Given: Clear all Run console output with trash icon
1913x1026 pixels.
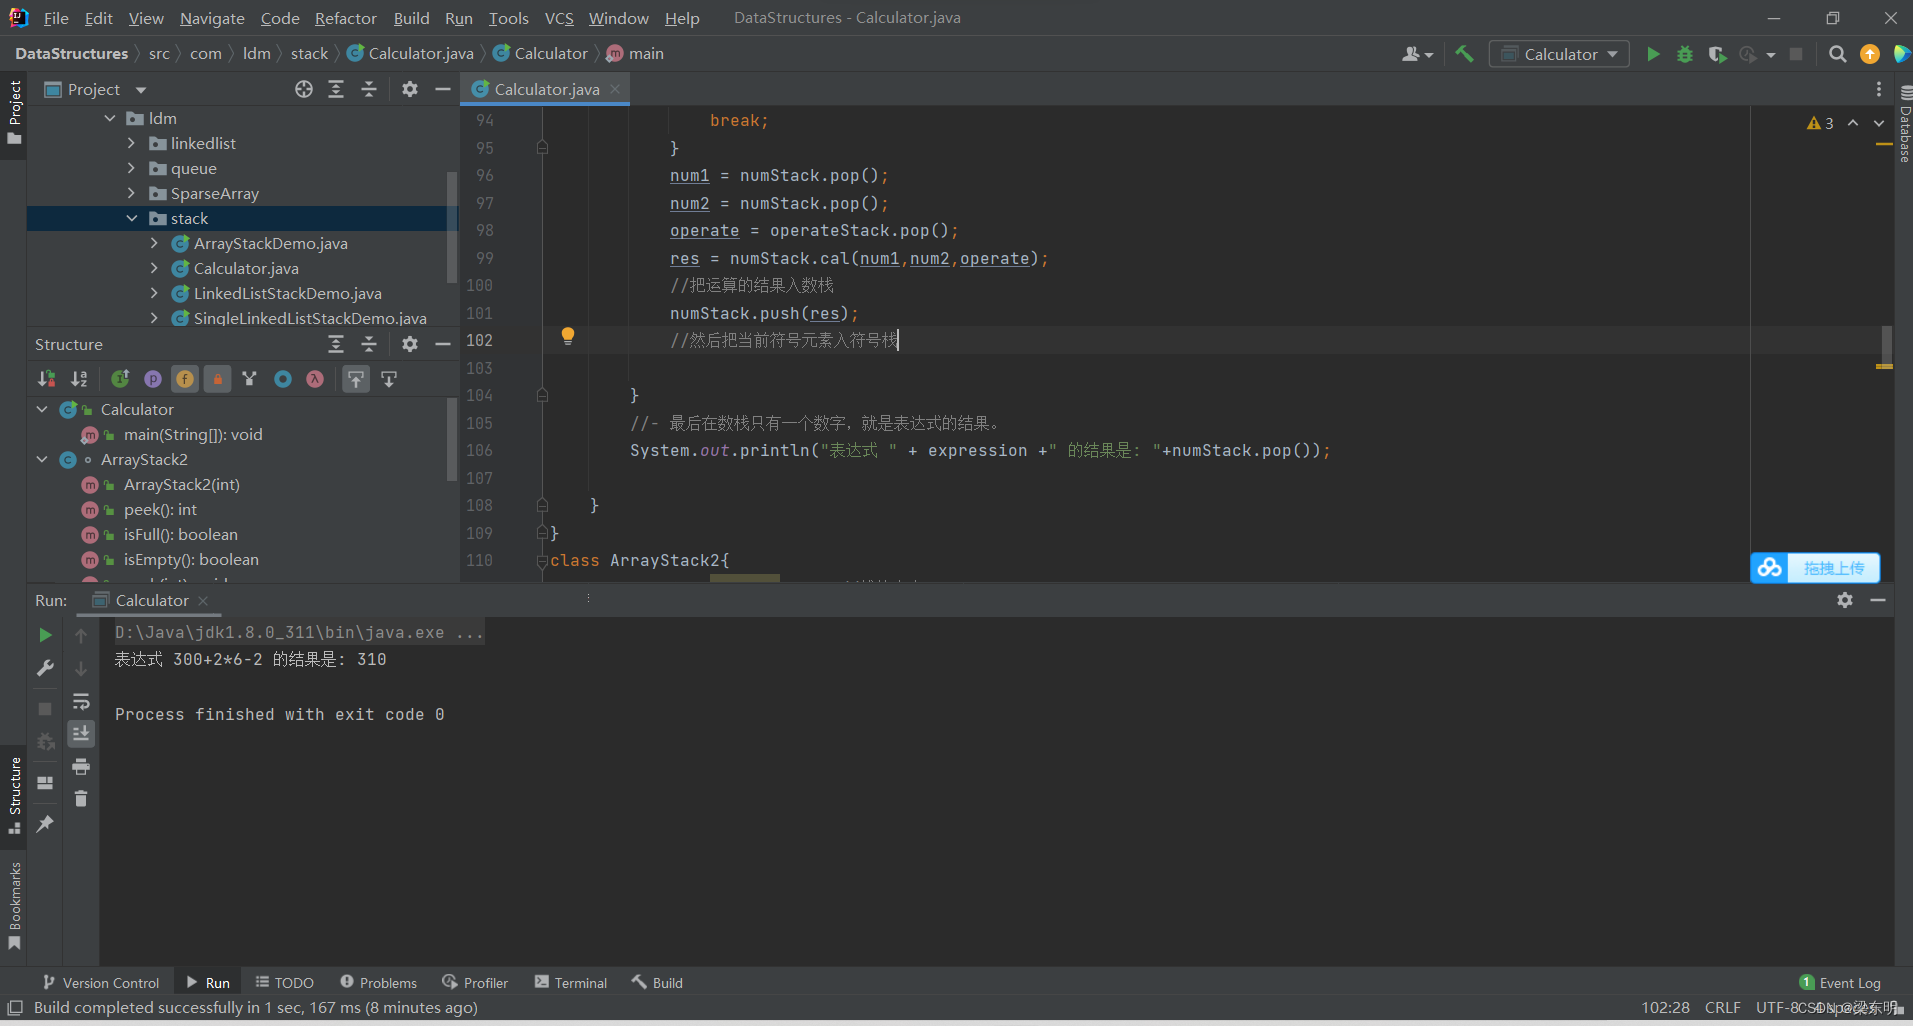Looking at the screenshot, I should [81, 799].
